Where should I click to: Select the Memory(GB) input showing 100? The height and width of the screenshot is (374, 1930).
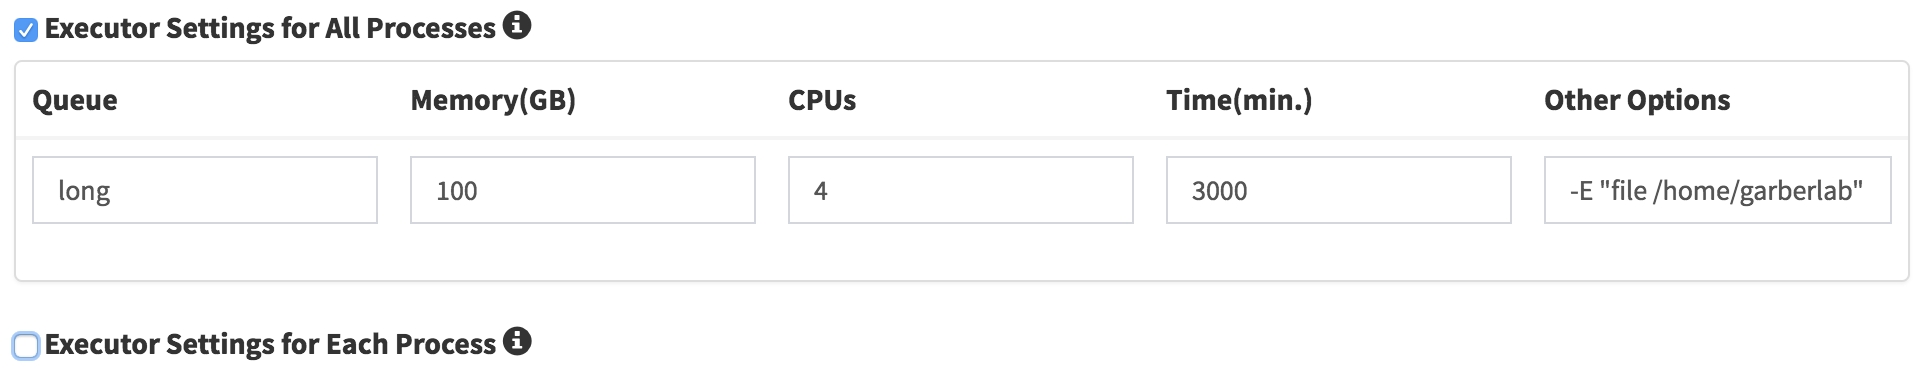point(583,190)
